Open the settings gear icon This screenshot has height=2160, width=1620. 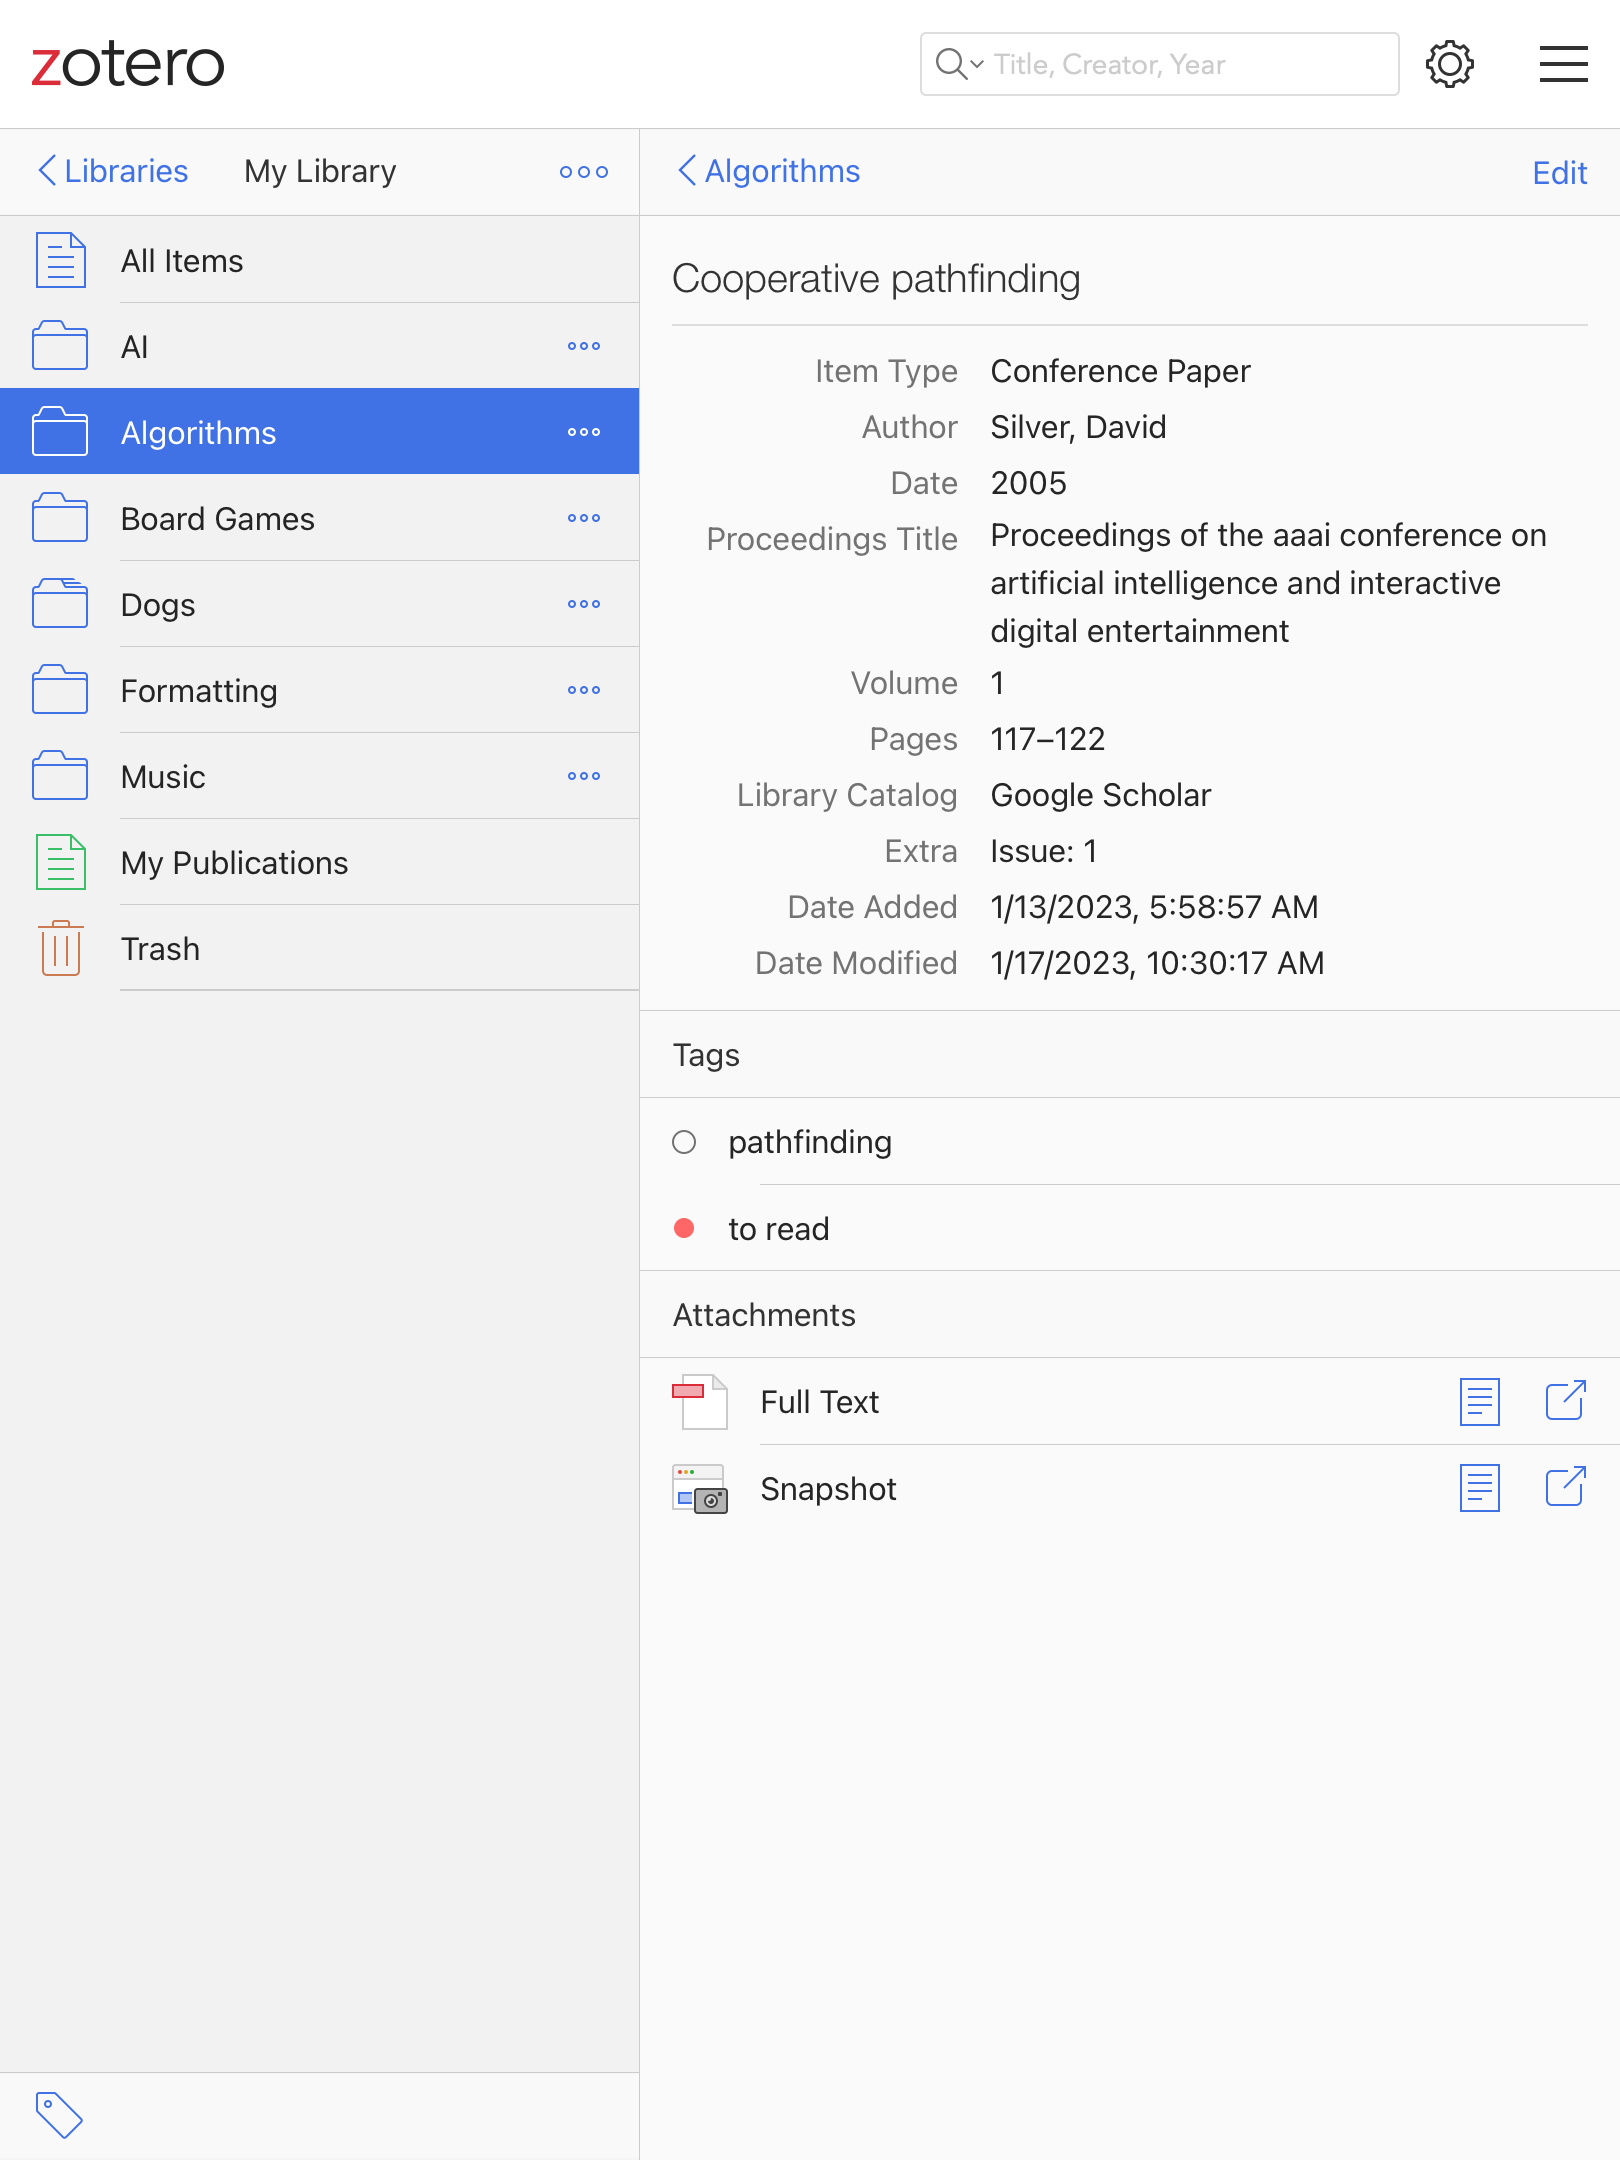(1449, 65)
